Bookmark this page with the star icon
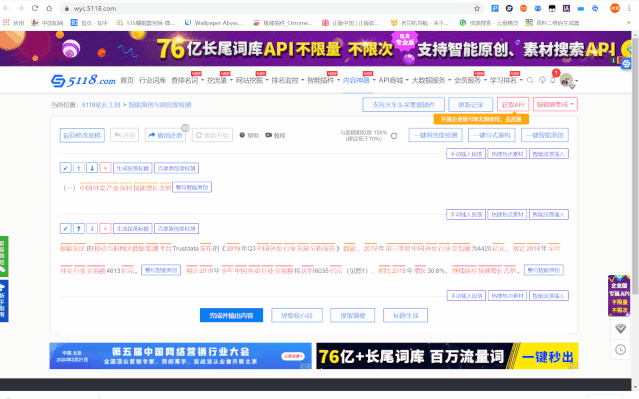 pos(477,8)
